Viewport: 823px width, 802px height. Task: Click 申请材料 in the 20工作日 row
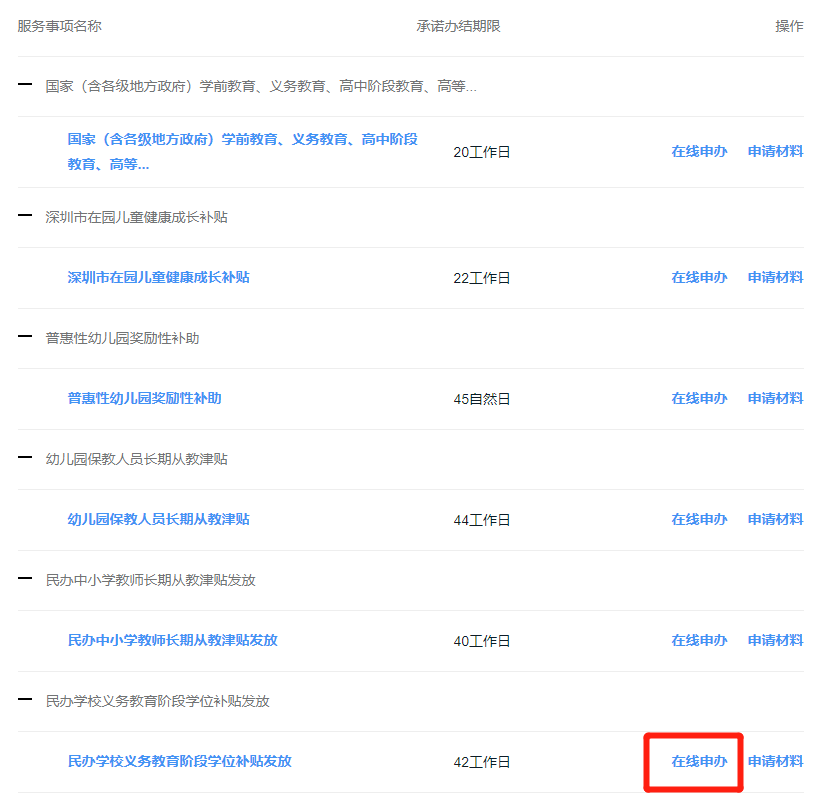click(775, 152)
